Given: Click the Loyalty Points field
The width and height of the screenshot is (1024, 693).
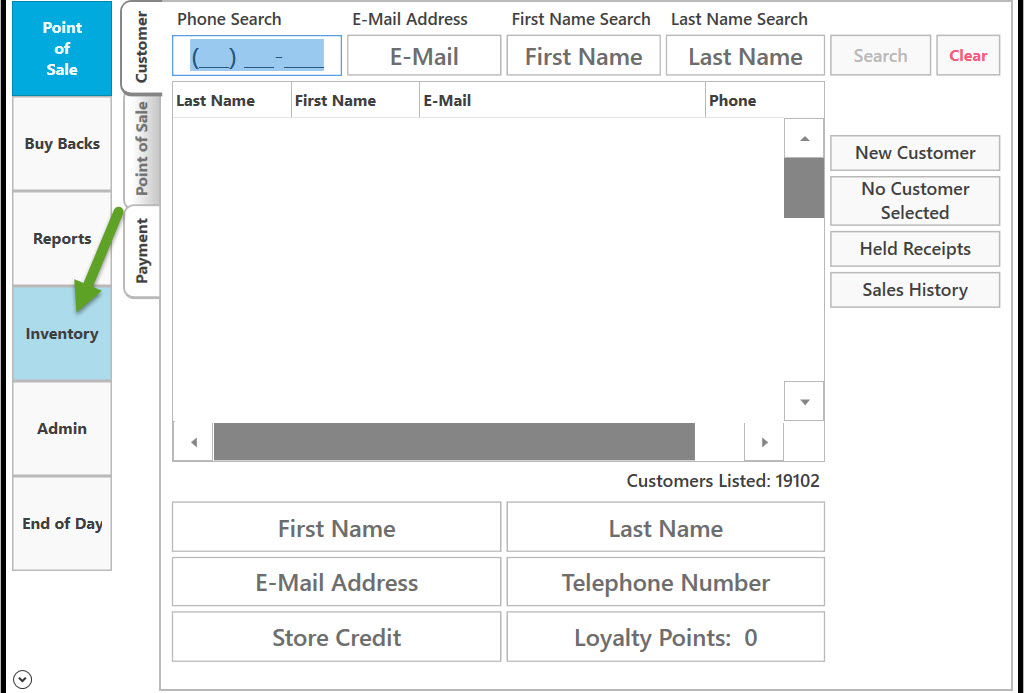Looking at the screenshot, I should click(665, 637).
